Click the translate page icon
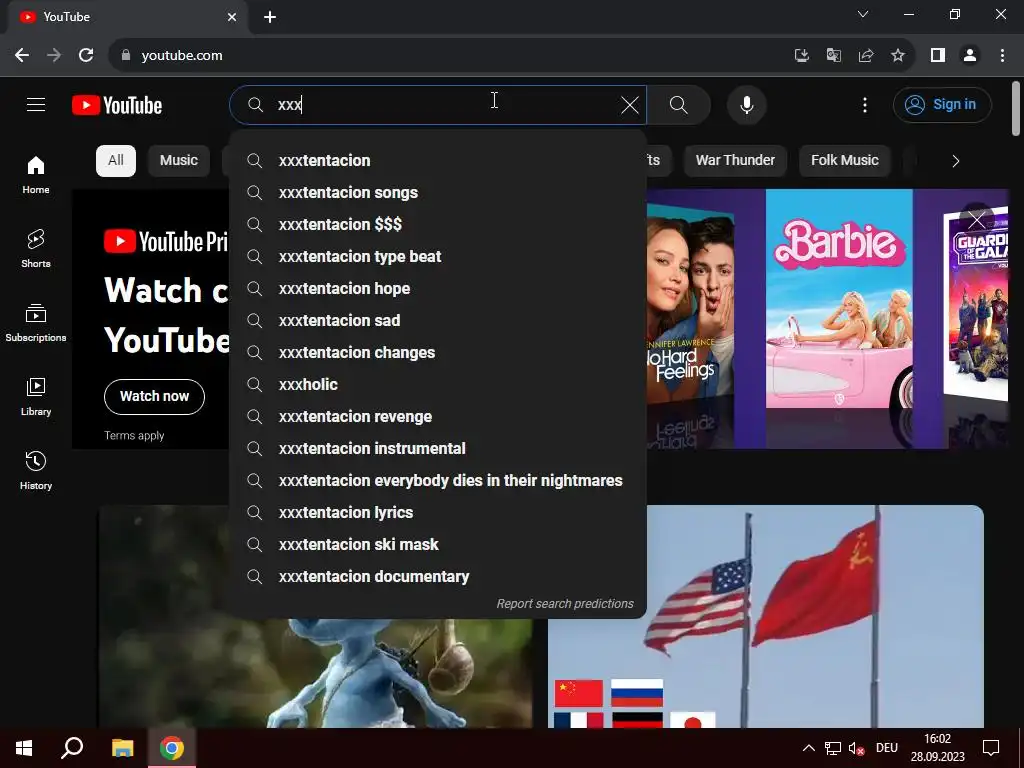The width and height of the screenshot is (1024, 768). tap(833, 56)
